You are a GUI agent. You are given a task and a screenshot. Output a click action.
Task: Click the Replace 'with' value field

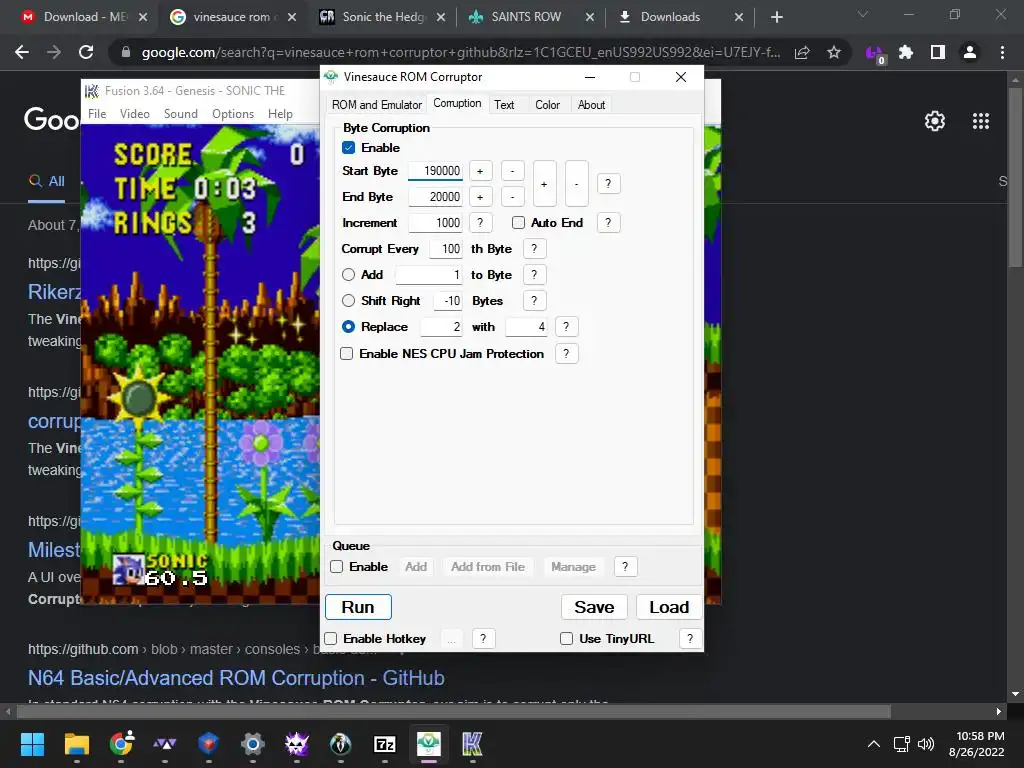[526, 327]
